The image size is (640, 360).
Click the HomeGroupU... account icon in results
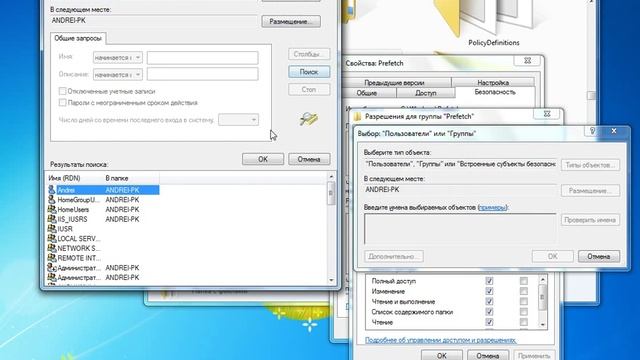(51, 200)
